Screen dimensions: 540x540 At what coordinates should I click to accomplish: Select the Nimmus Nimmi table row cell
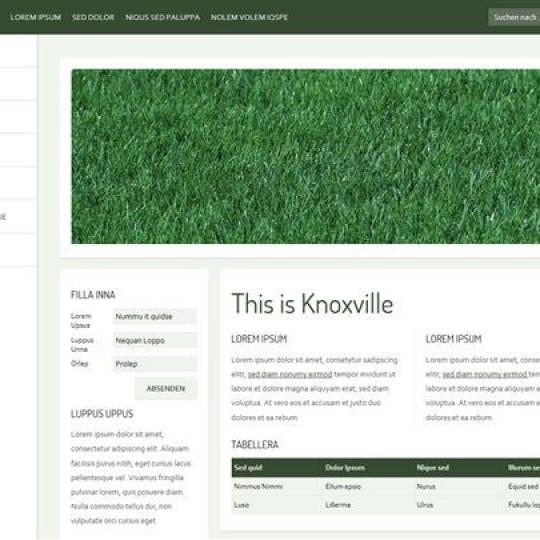[258, 486]
